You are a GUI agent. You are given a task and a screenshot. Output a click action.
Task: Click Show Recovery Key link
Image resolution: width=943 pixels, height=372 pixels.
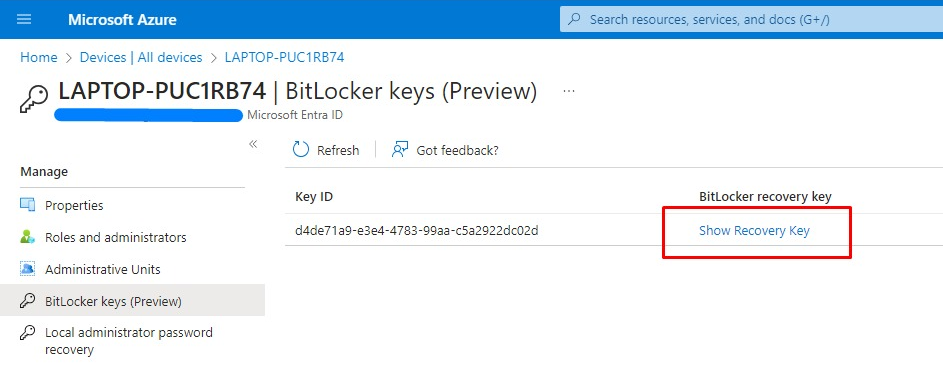point(754,230)
